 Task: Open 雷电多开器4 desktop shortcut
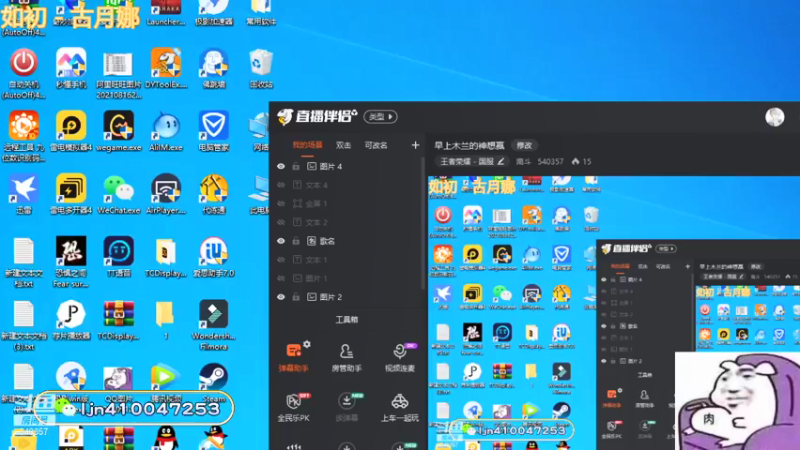pos(71,194)
